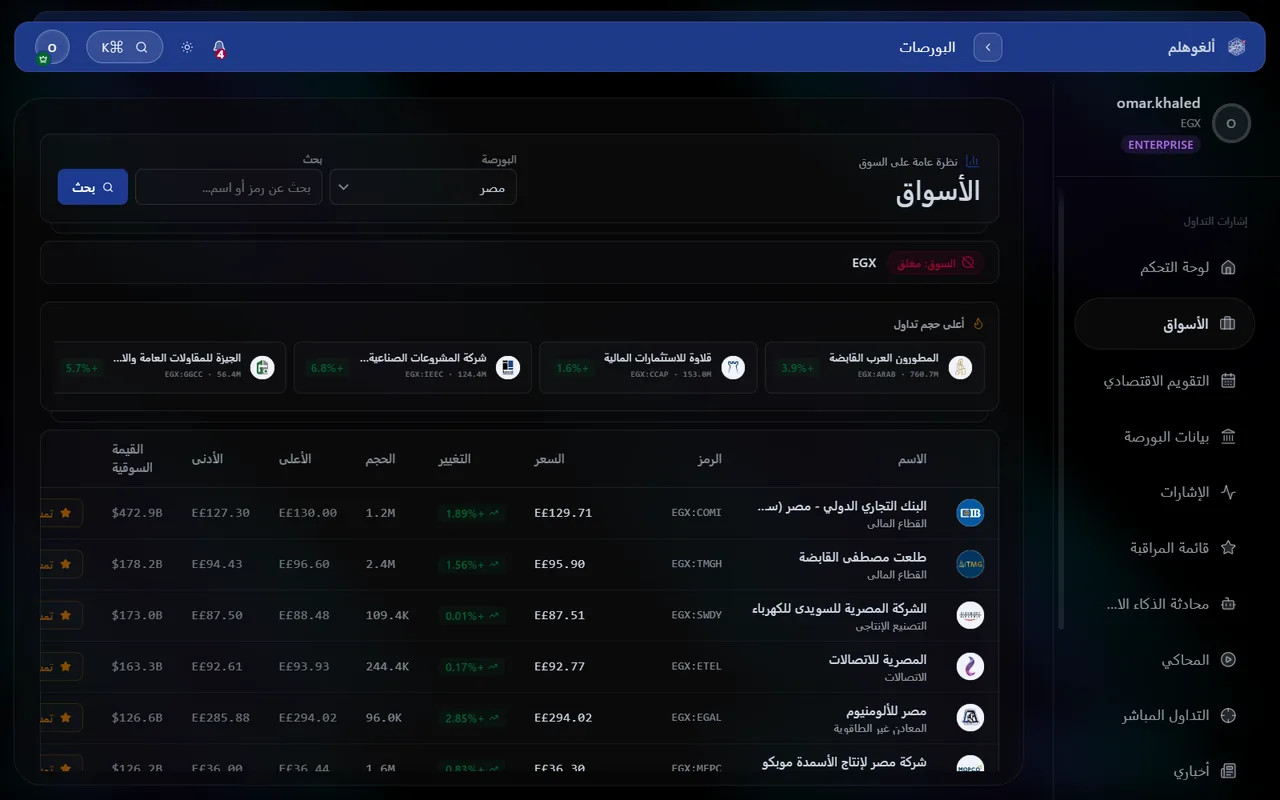The height and width of the screenshot is (800, 1280).
Task: Star the EGX:SWDY row to watchlist
Action: (x=61, y=615)
